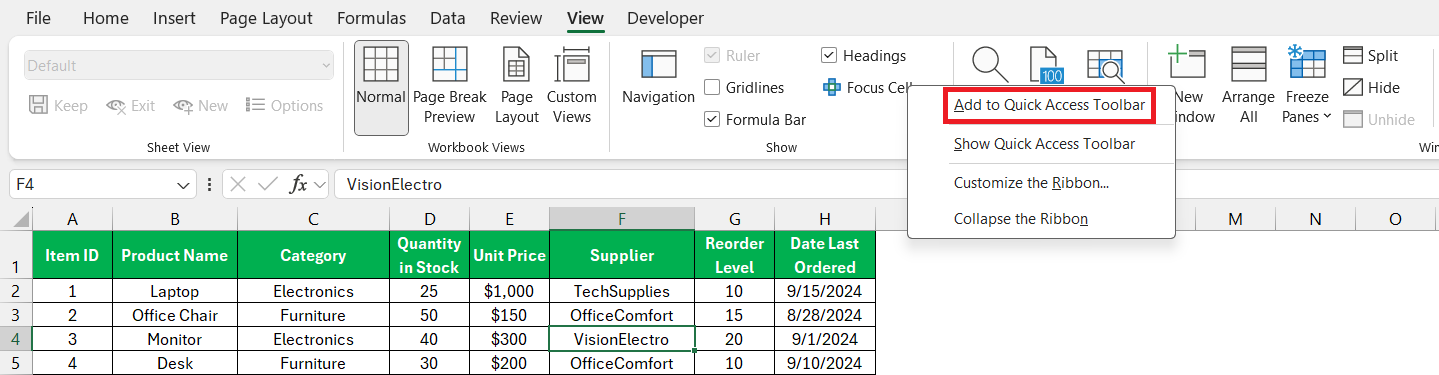Viewport: 1439px width, 375px height.
Task: Select the 8/28/2024 date cell
Action: tap(824, 315)
